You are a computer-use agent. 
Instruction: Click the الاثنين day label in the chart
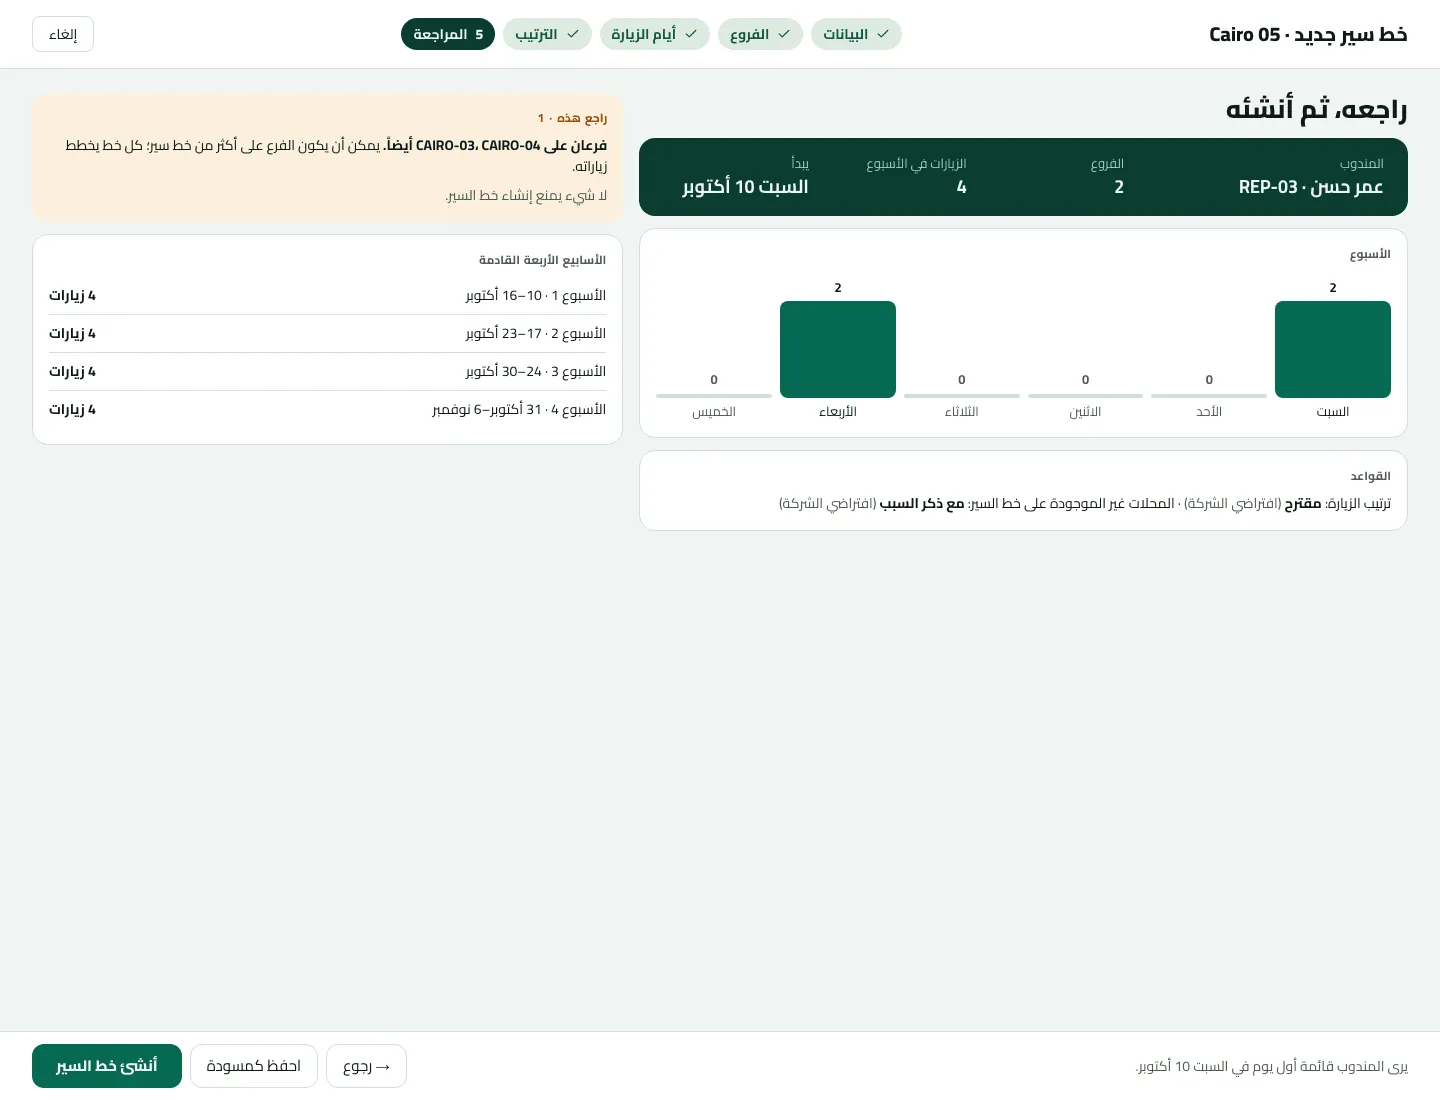[x=1085, y=412]
